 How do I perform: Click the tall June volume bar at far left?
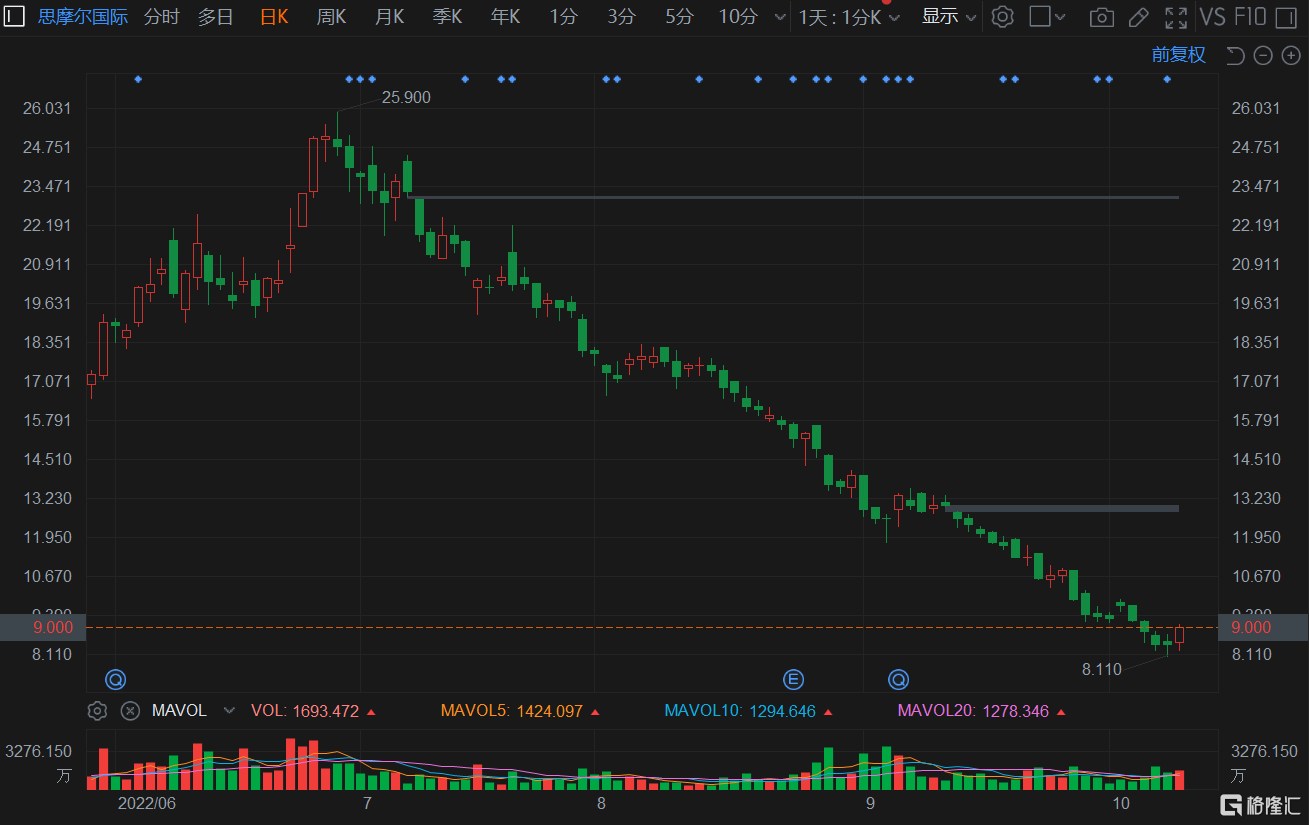(103, 769)
